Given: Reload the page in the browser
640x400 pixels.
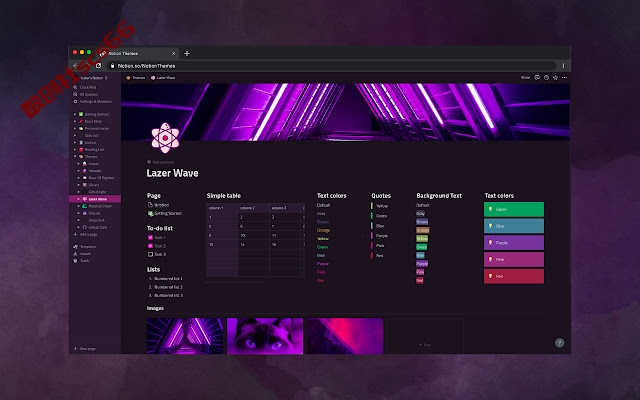Looking at the screenshot, I should [98, 65].
